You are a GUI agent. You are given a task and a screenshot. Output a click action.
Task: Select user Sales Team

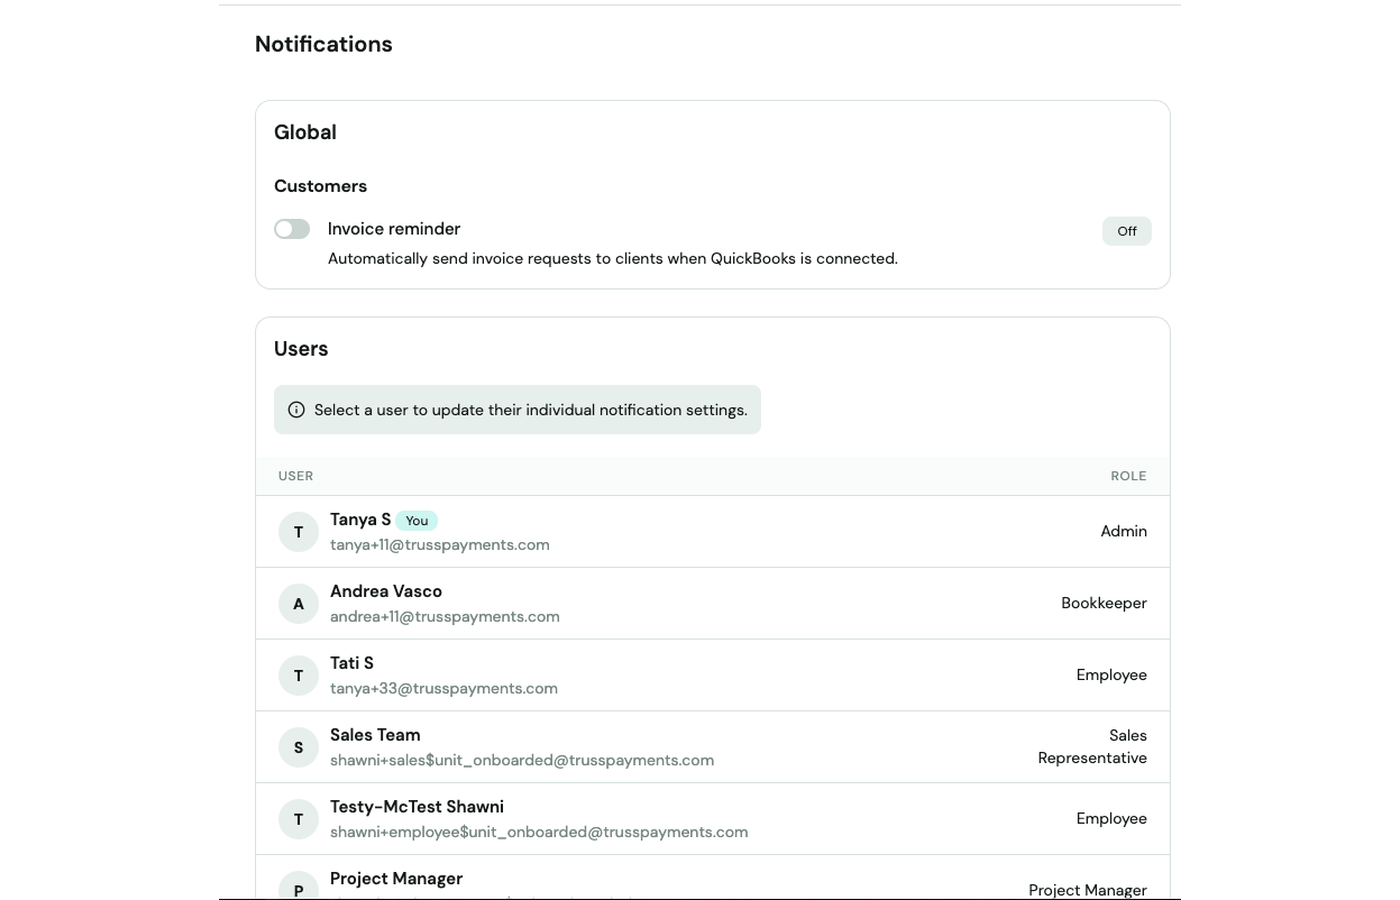coord(712,747)
